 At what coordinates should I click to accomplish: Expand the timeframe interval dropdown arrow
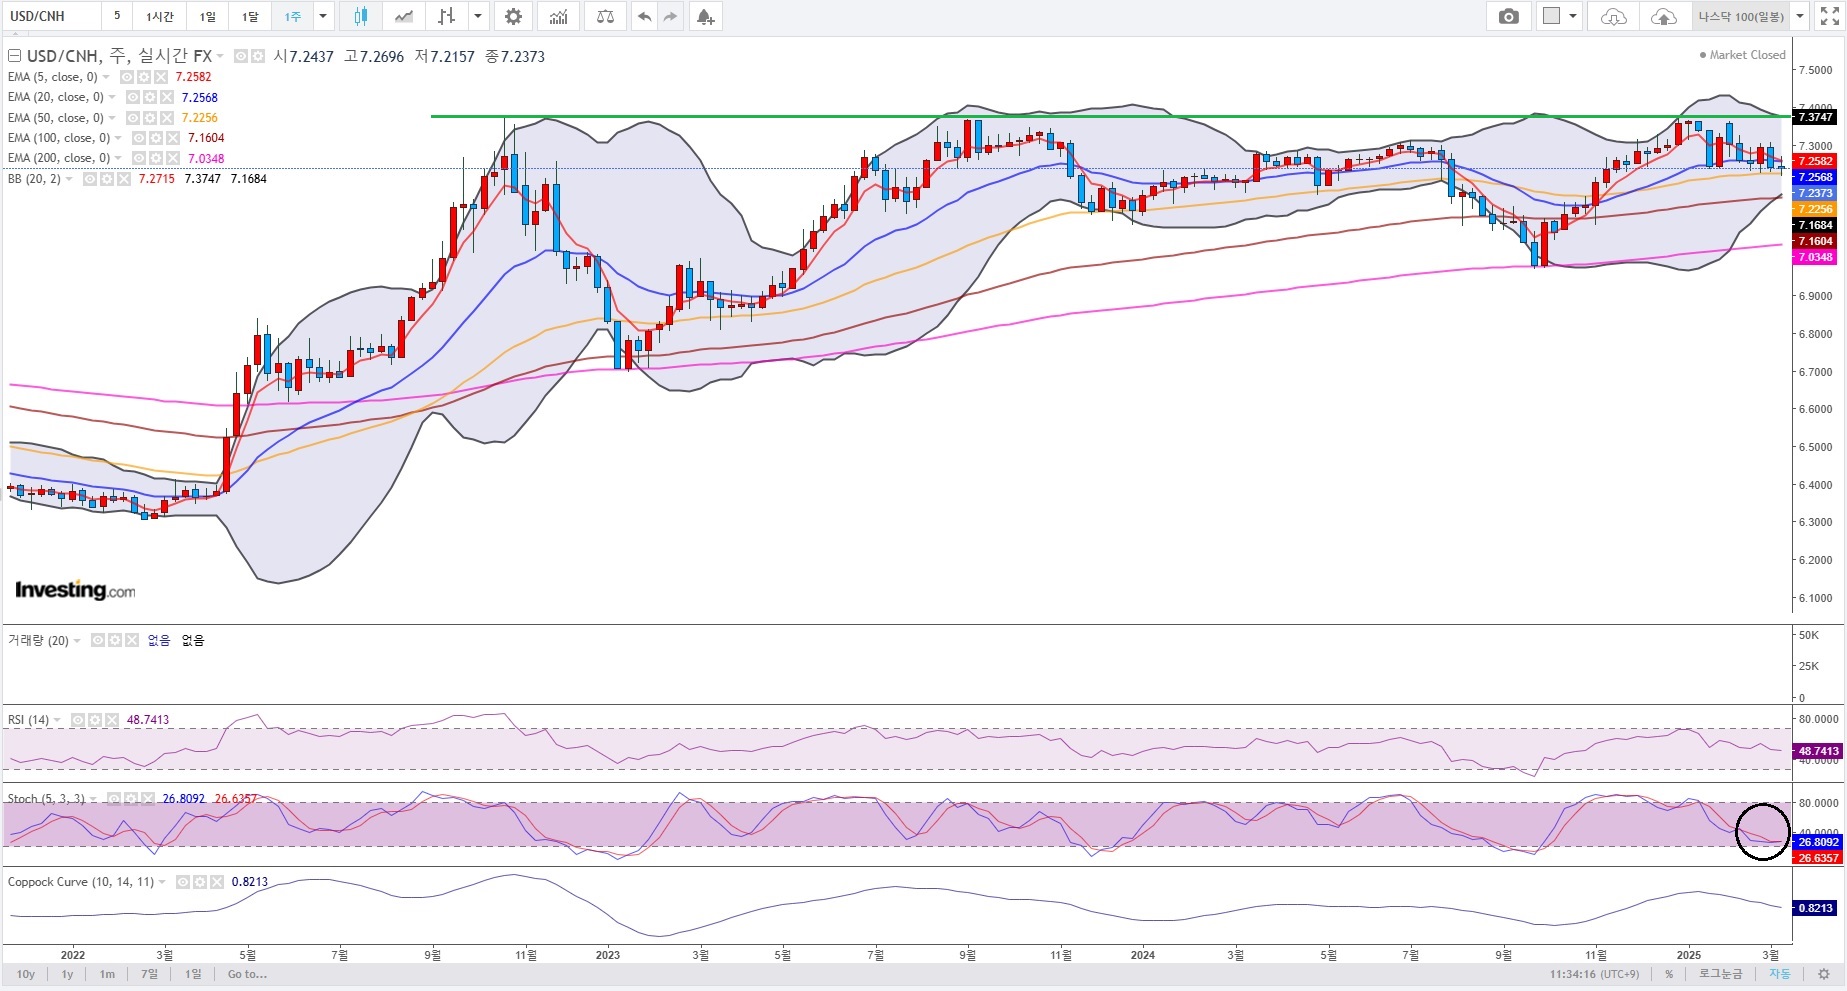click(x=322, y=16)
